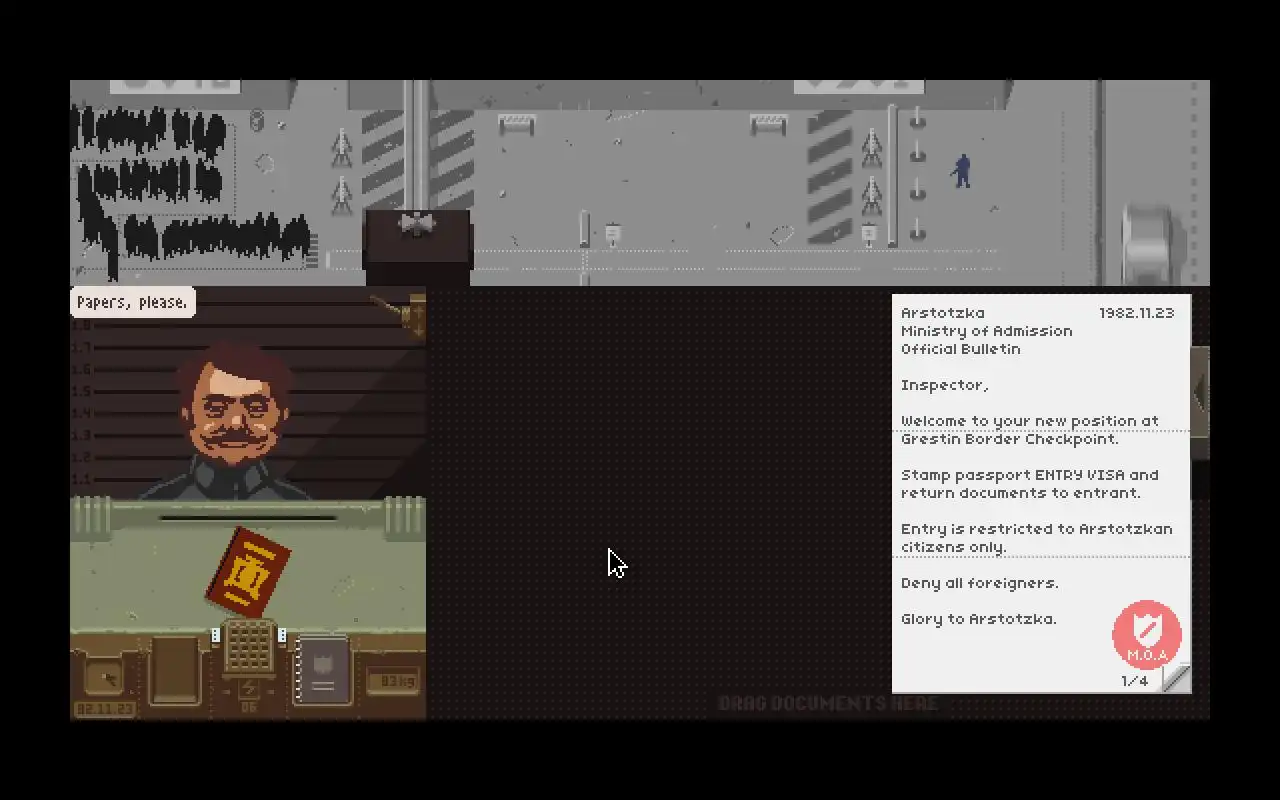
Task: Pull out the stamp bar tab on right edge
Action: (1200, 390)
